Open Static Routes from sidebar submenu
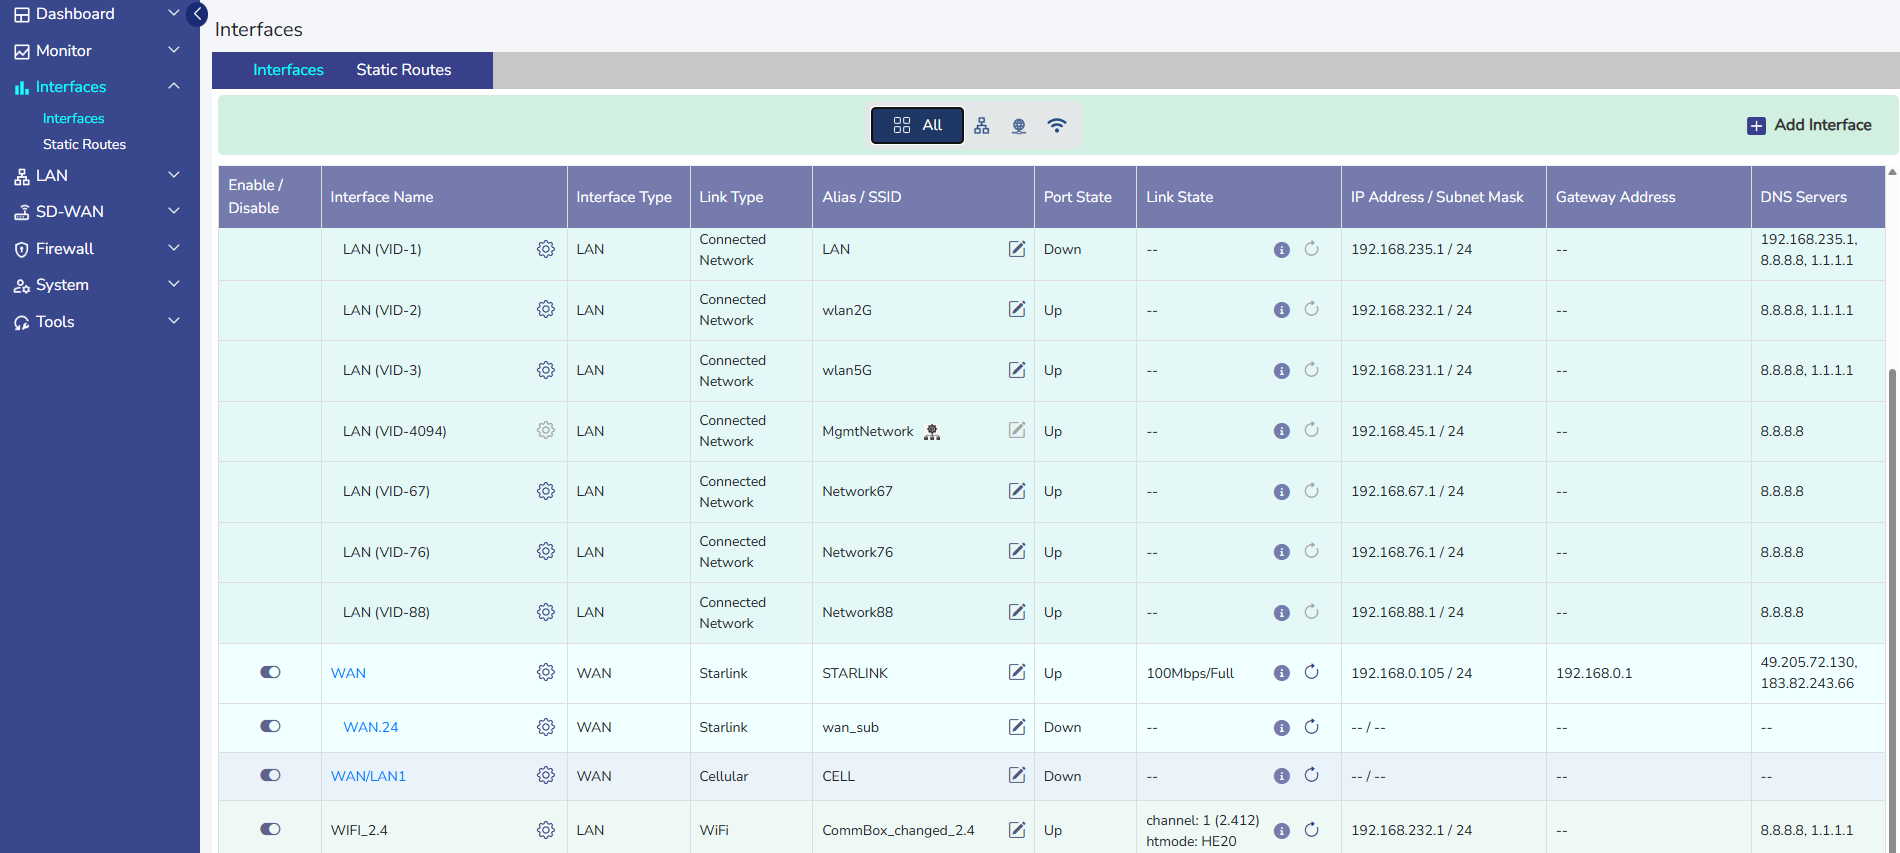Viewport: 1900px width, 853px height. click(x=84, y=144)
